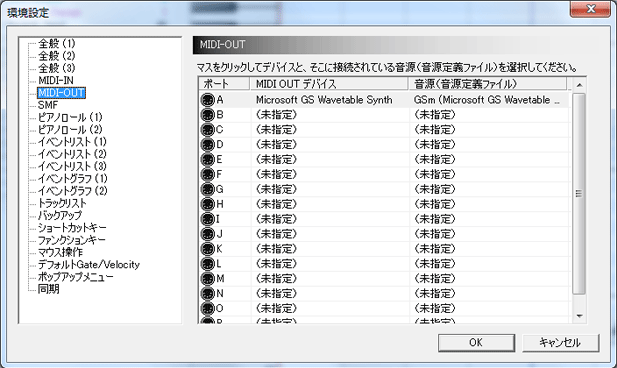Screen dimensions: 617x368
Task: Click the MIDI port icon for port I
Action: (207, 219)
